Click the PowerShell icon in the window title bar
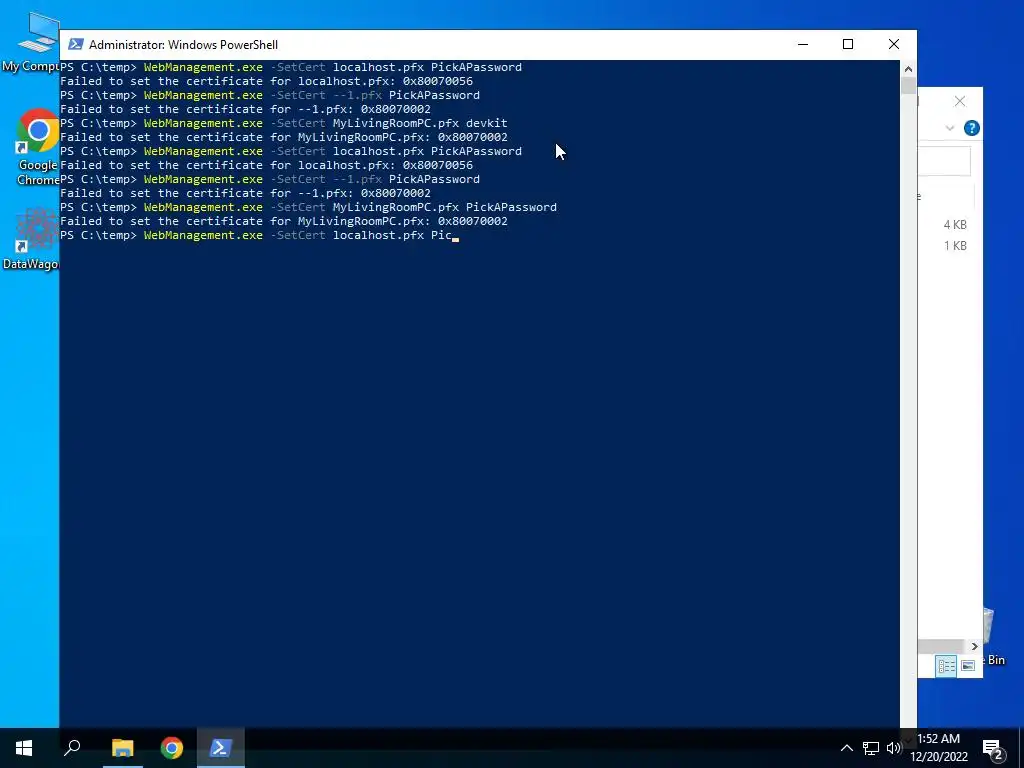This screenshot has width=1024, height=768. coord(76,44)
